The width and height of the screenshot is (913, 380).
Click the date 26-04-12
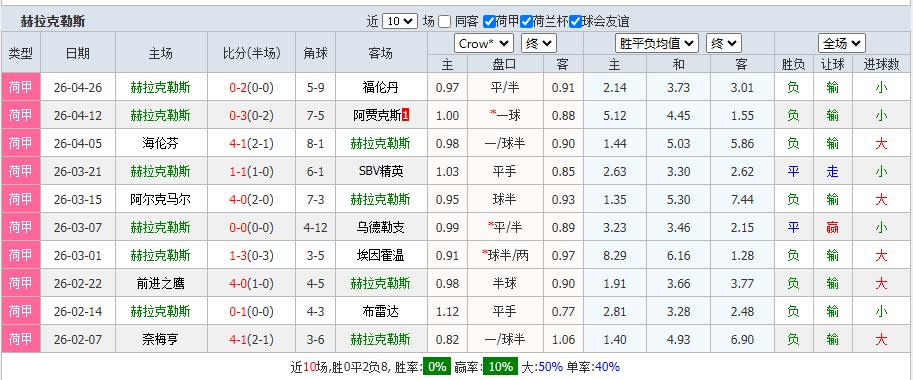77,115
